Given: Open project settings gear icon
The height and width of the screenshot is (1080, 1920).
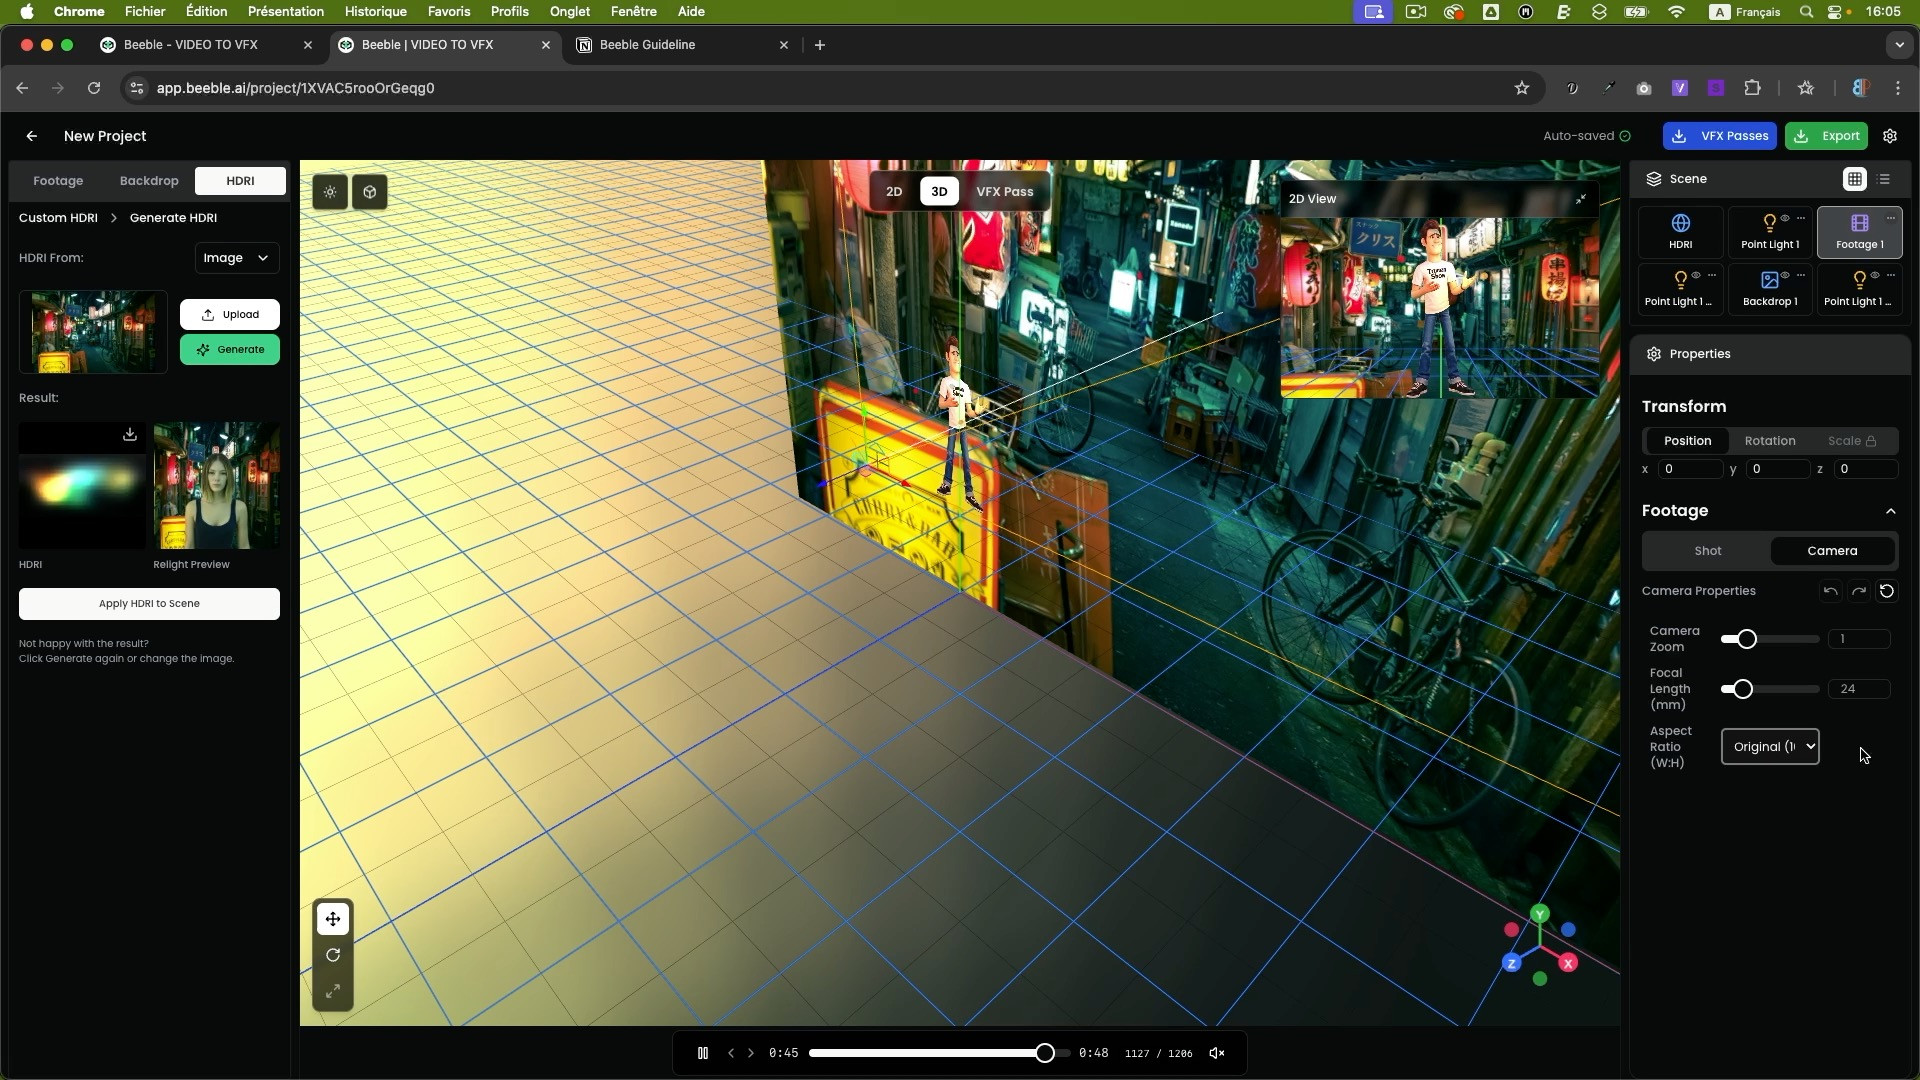Looking at the screenshot, I should click(1890, 136).
